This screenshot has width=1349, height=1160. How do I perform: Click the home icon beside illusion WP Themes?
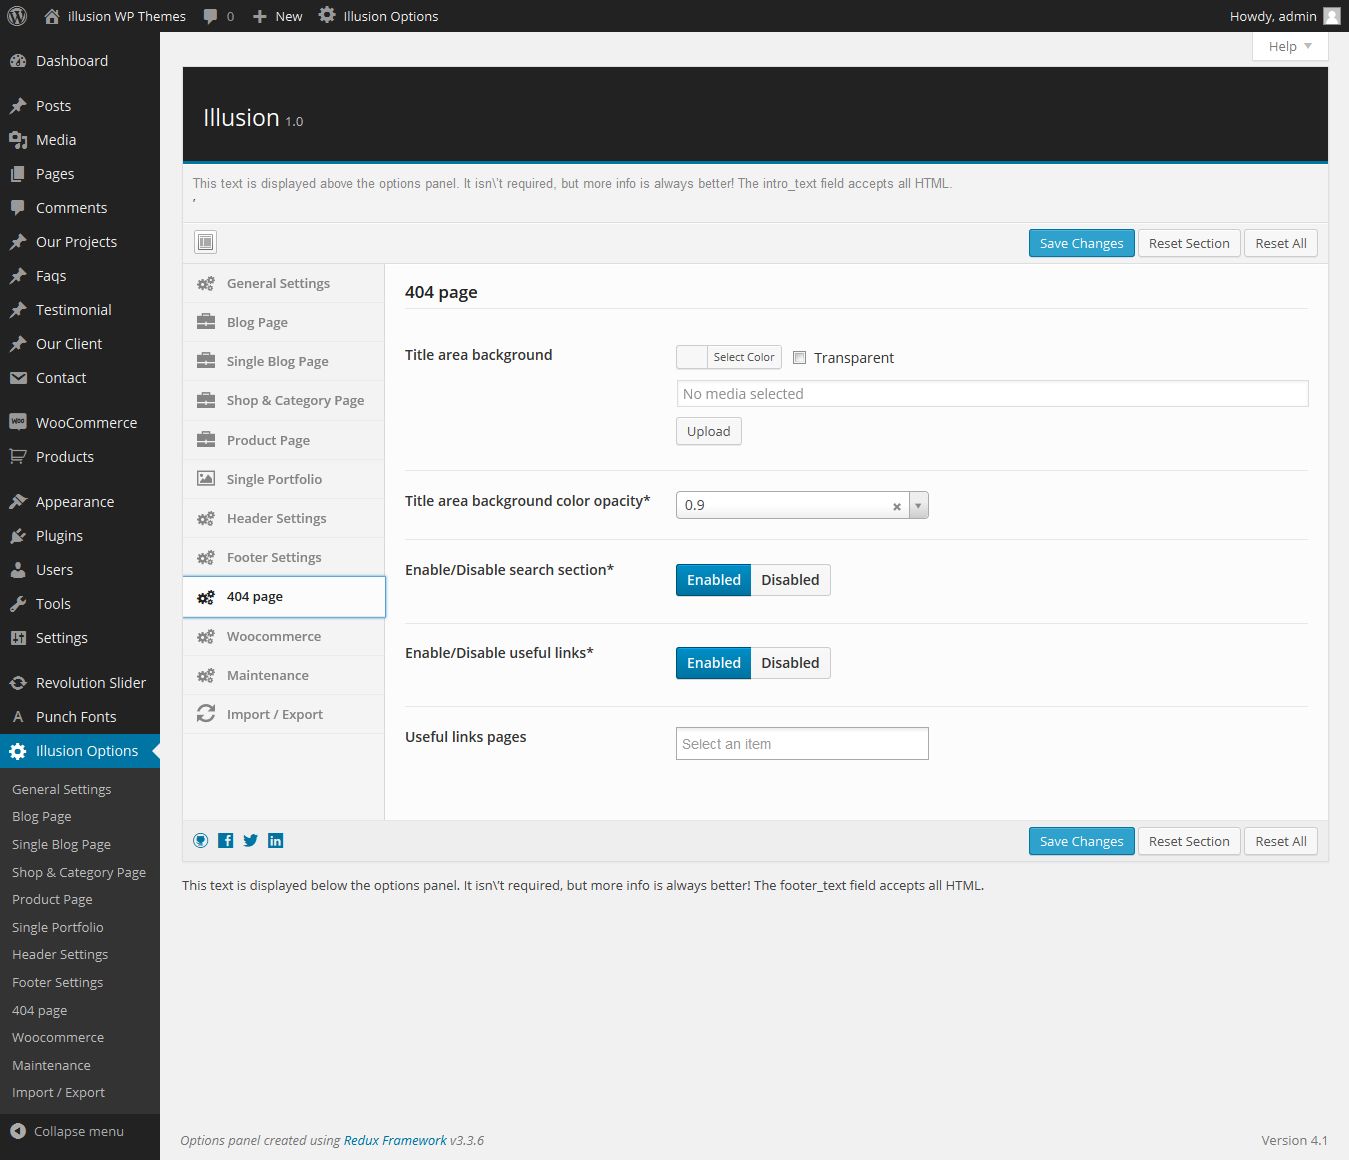pos(52,16)
